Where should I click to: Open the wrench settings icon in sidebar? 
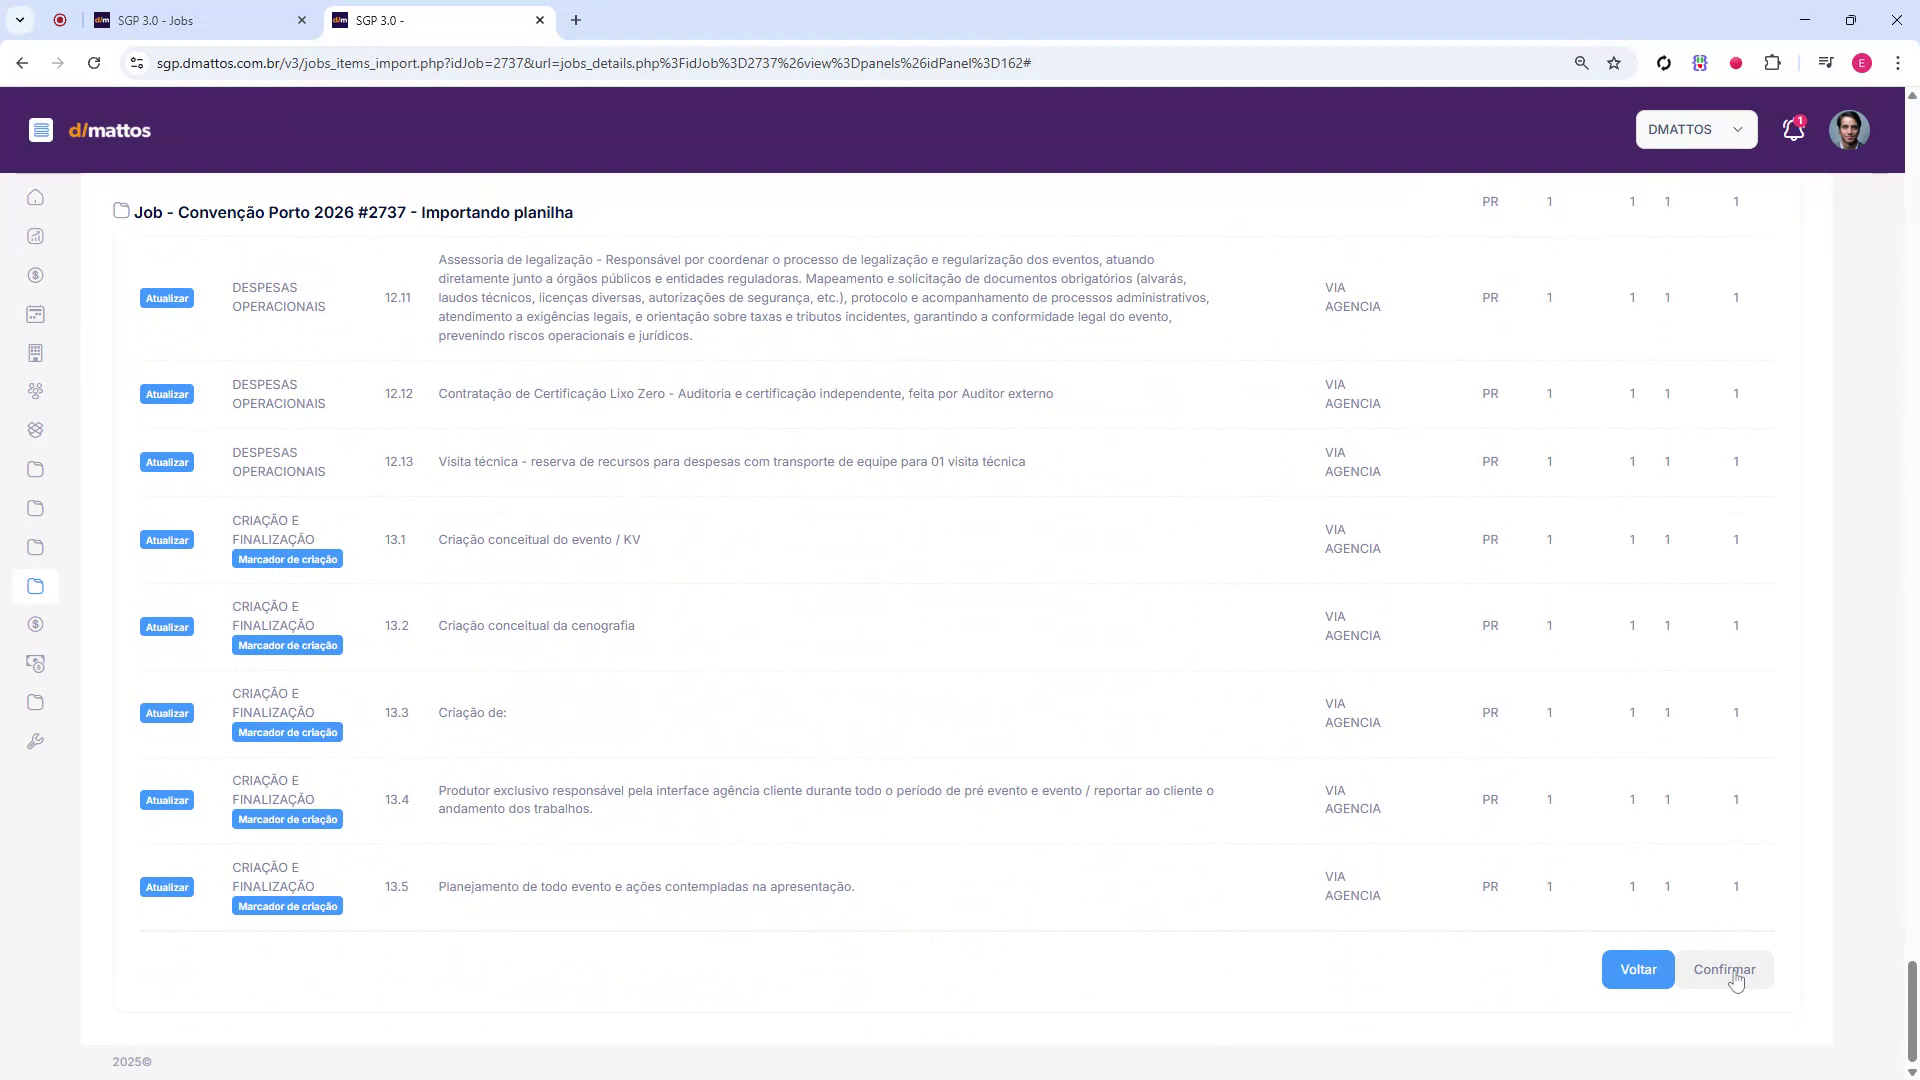point(36,741)
